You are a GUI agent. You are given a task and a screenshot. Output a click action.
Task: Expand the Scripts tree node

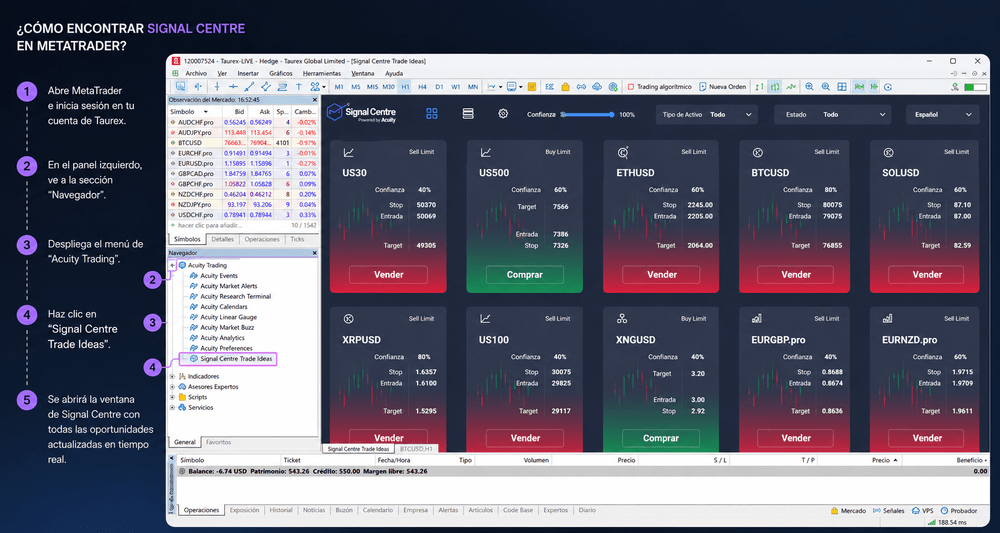(x=172, y=397)
